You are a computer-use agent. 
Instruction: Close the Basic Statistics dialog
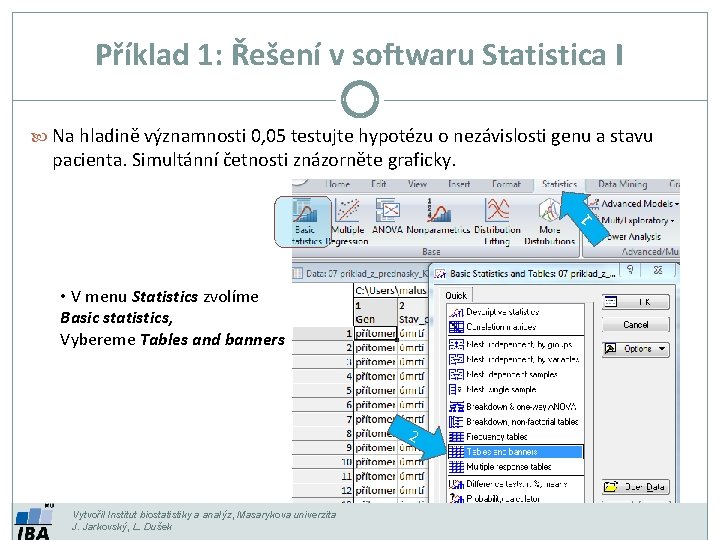tap(658, 270)
